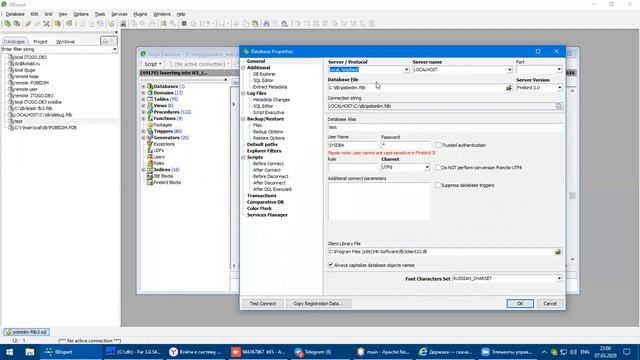Switch to the Windows tab in explorer
The width and height of the screenshot is (640, 360).
(65, 42)
